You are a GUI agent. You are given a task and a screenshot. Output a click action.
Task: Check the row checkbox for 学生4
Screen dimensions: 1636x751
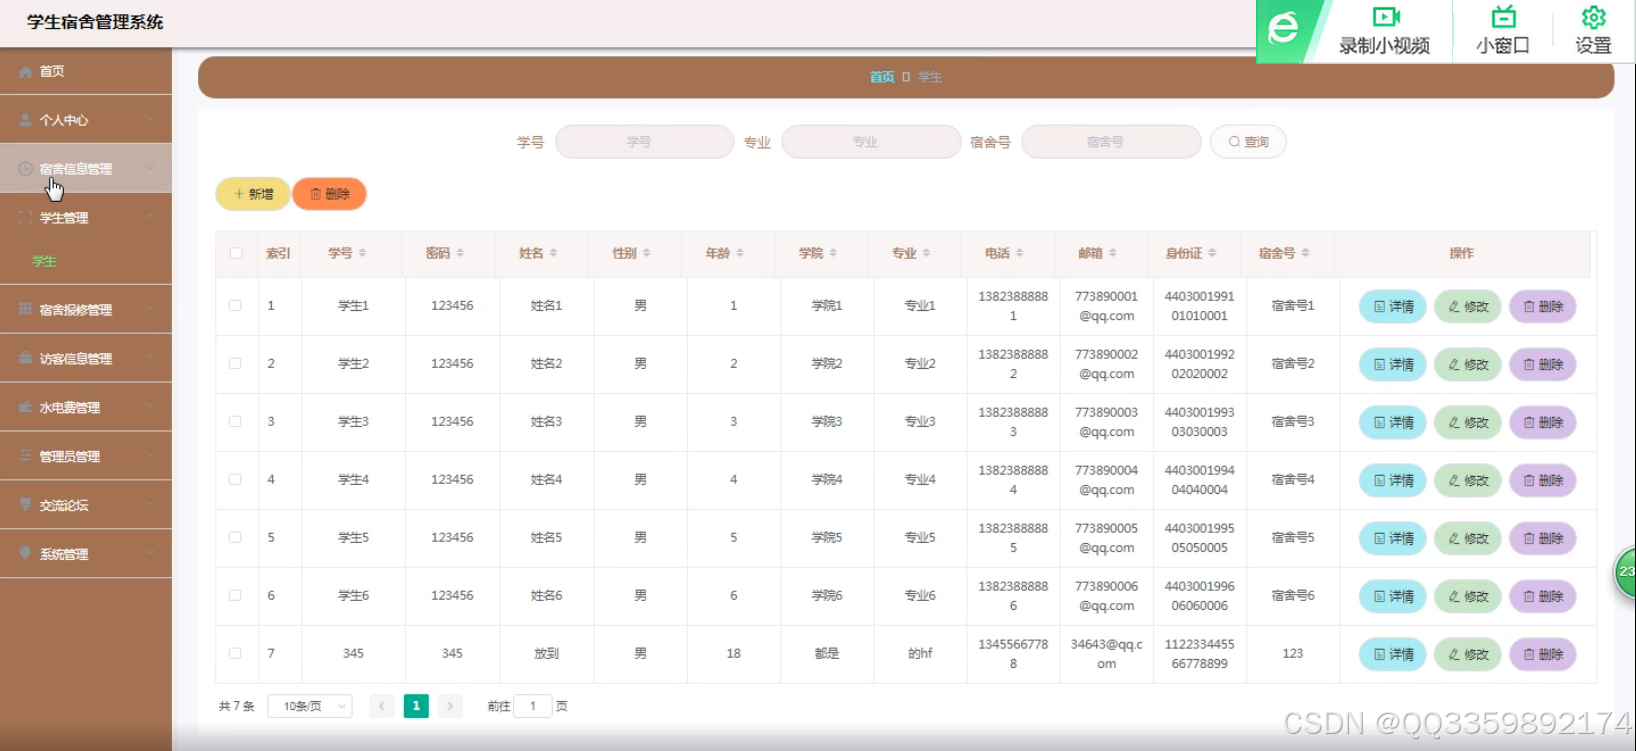pos(235,479)
